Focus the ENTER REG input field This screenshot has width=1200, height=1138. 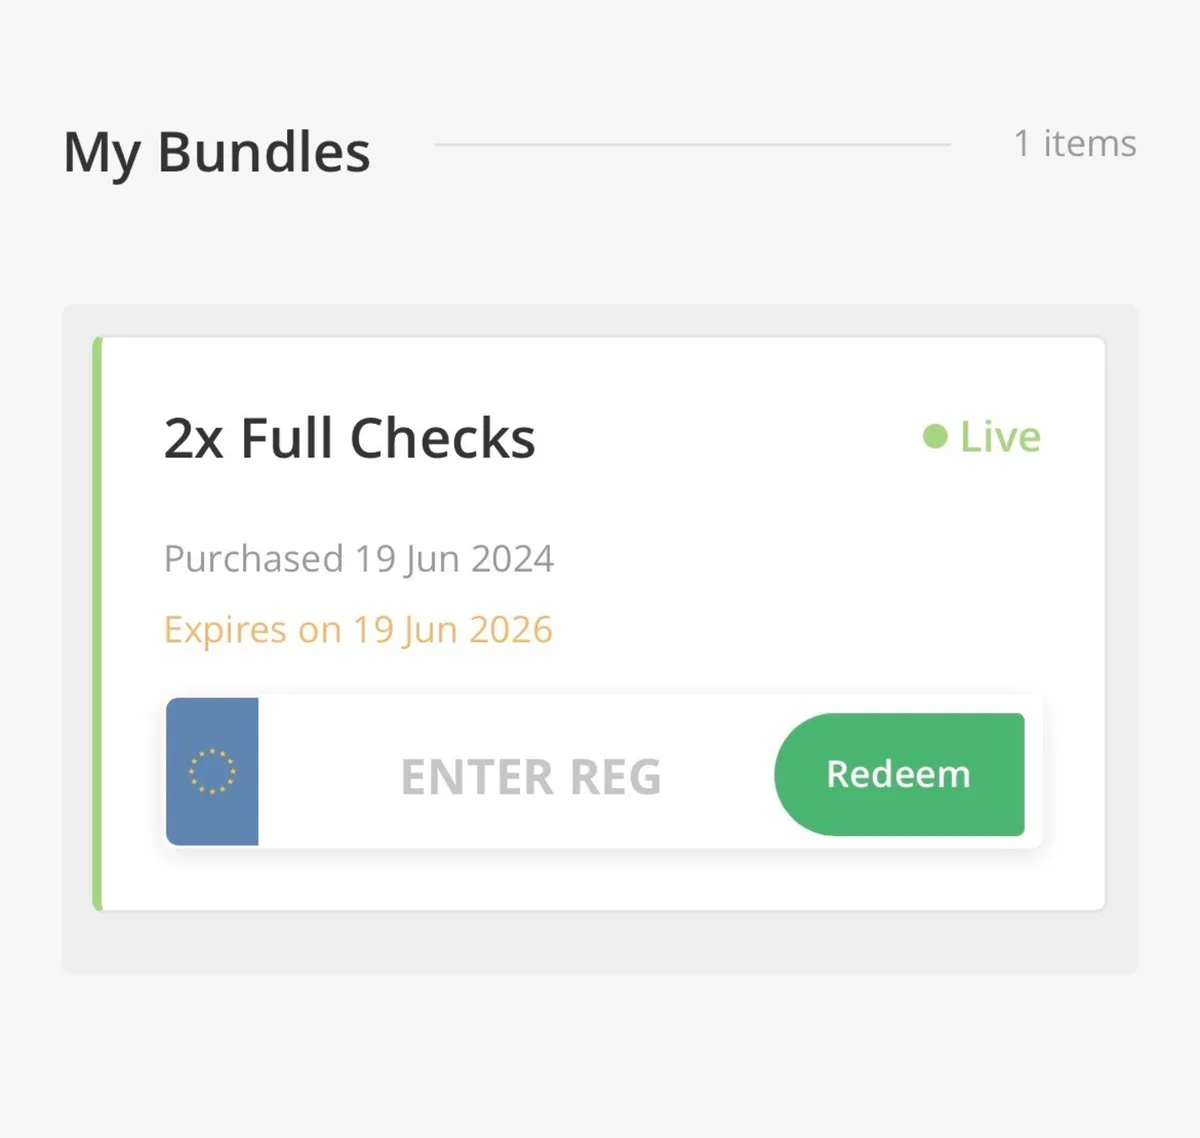[x=530, y=776]
